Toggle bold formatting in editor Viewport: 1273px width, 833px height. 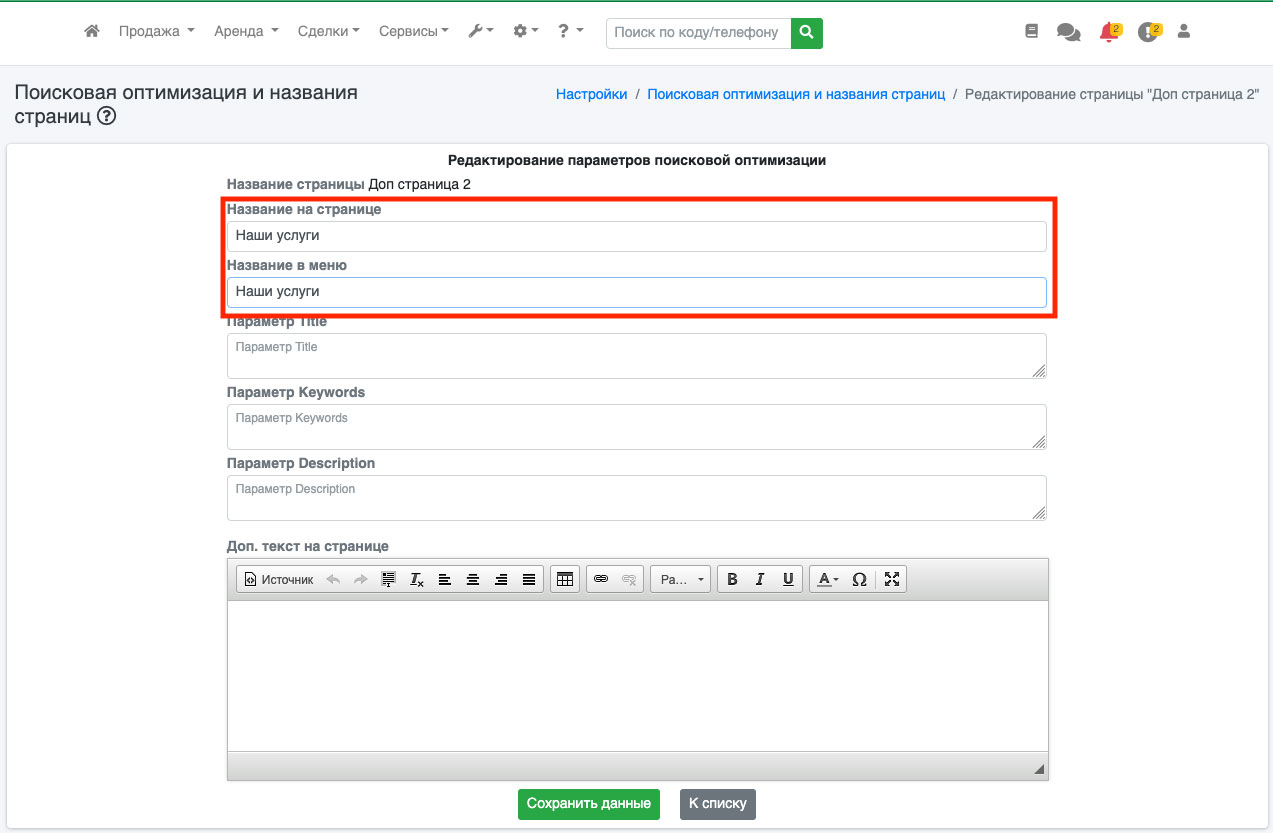click(732, 579)
